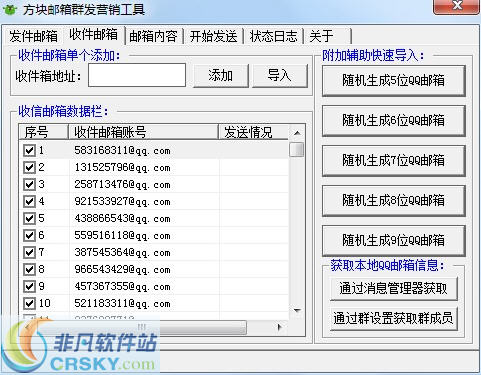Click the 收件箱地址 input field
The image size is (481, 375).
[137, 75]
